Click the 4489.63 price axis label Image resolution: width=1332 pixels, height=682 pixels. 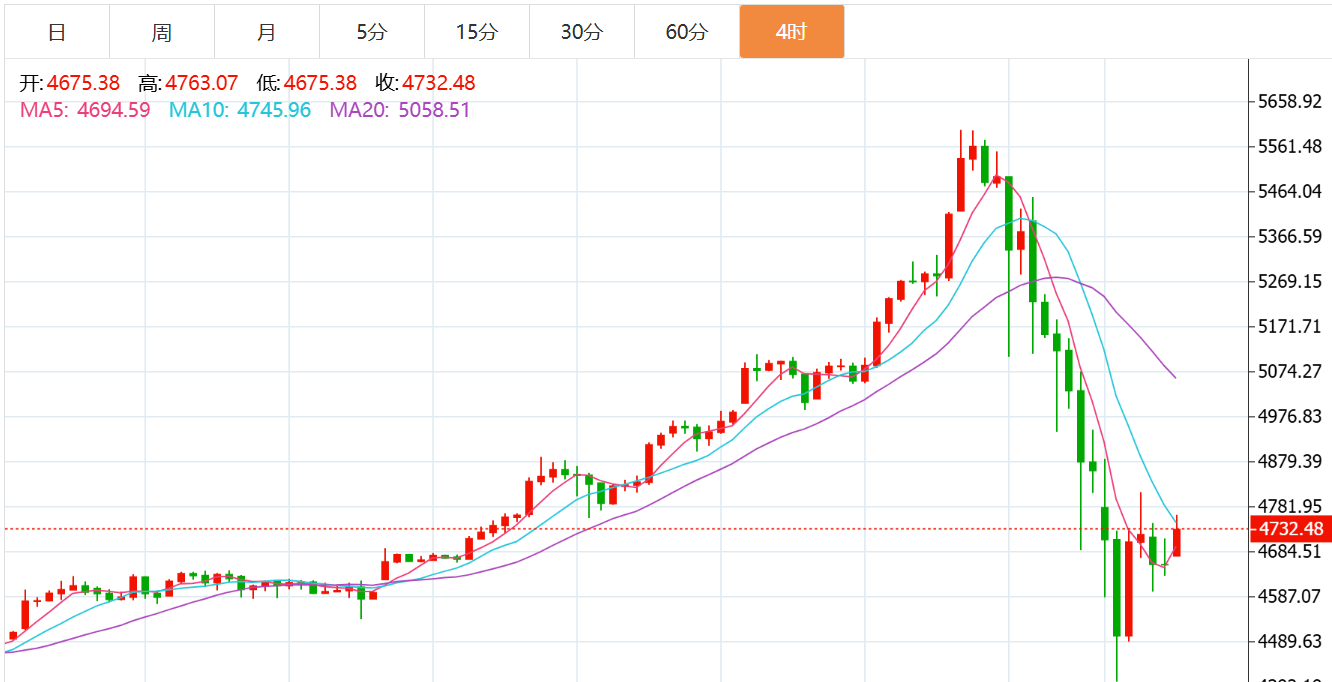click(1289, 642)
